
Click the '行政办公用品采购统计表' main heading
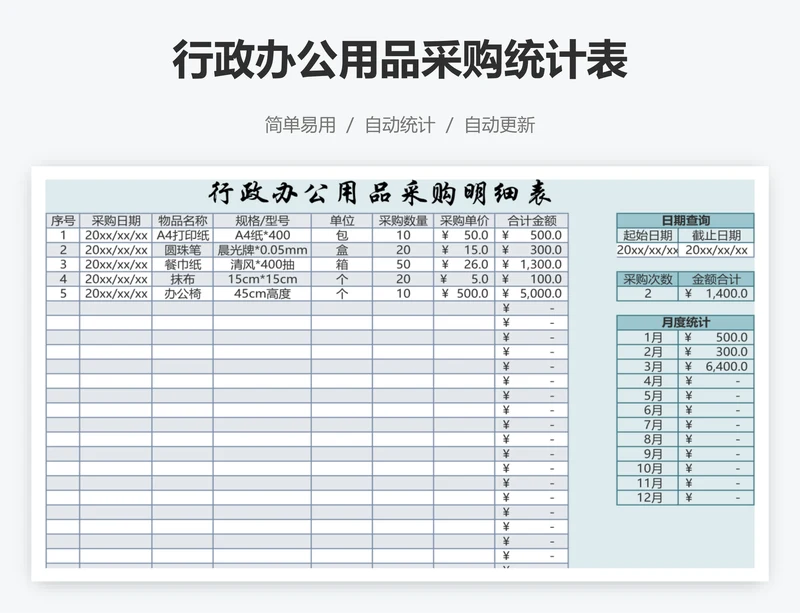400,61
